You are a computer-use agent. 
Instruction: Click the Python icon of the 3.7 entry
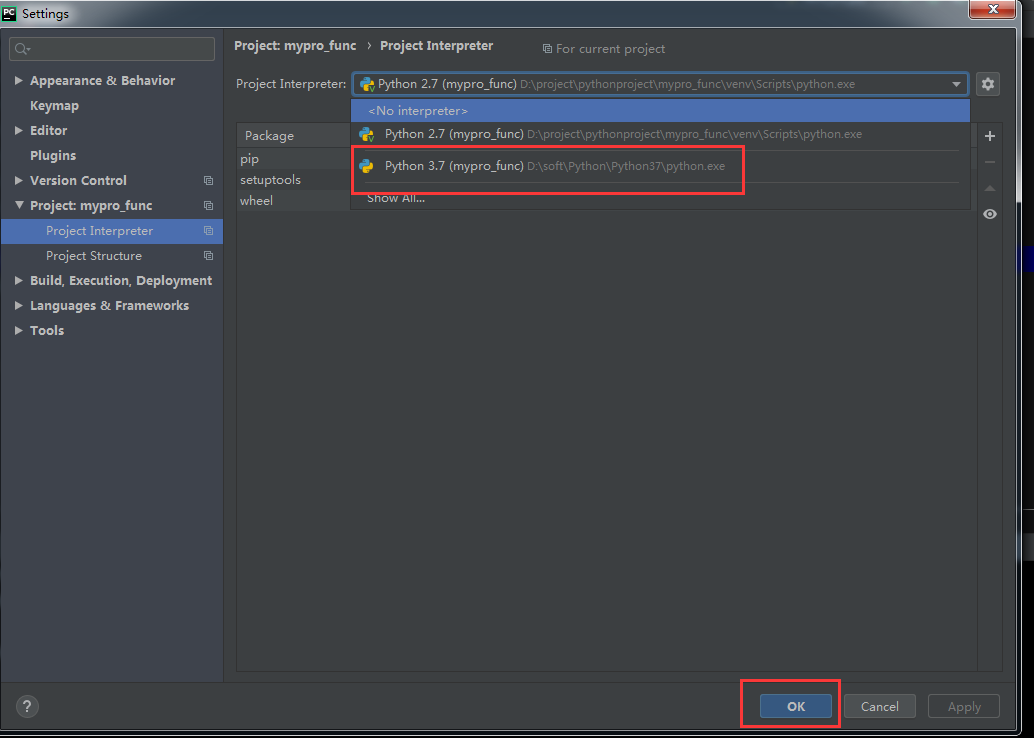coord(367,166)
